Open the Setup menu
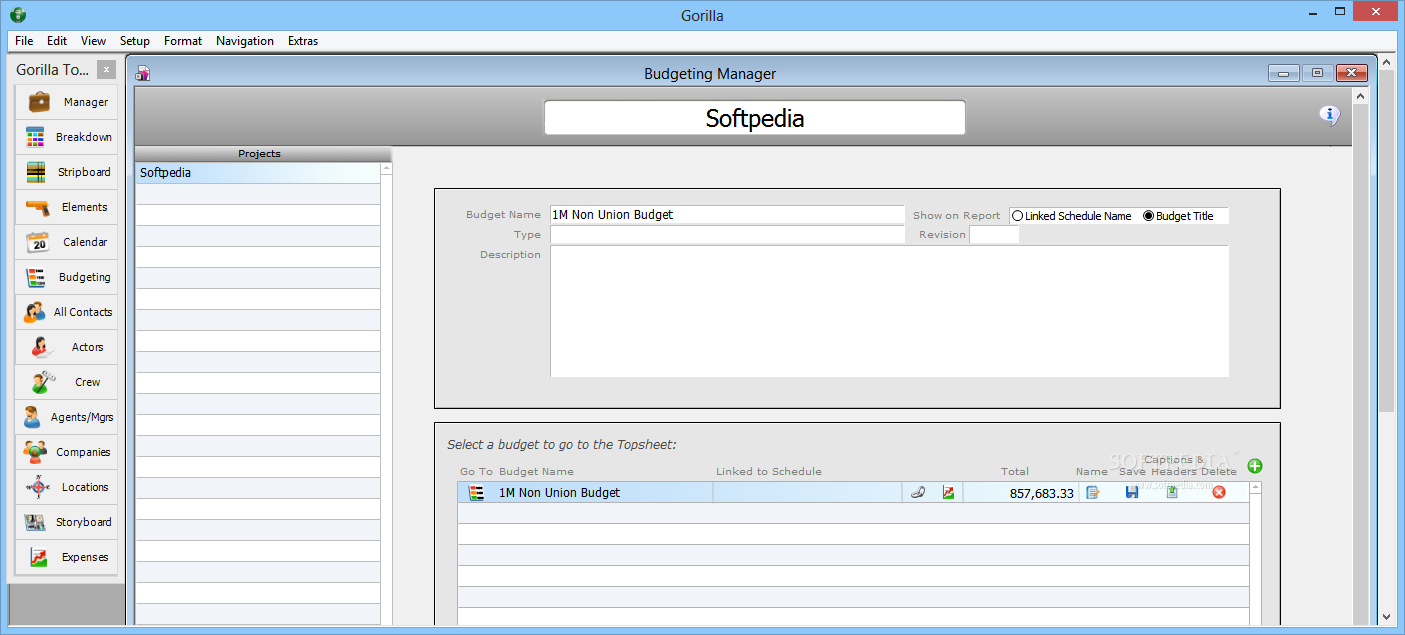This screenshot has height=635, width=1405. tap(135, 41)
